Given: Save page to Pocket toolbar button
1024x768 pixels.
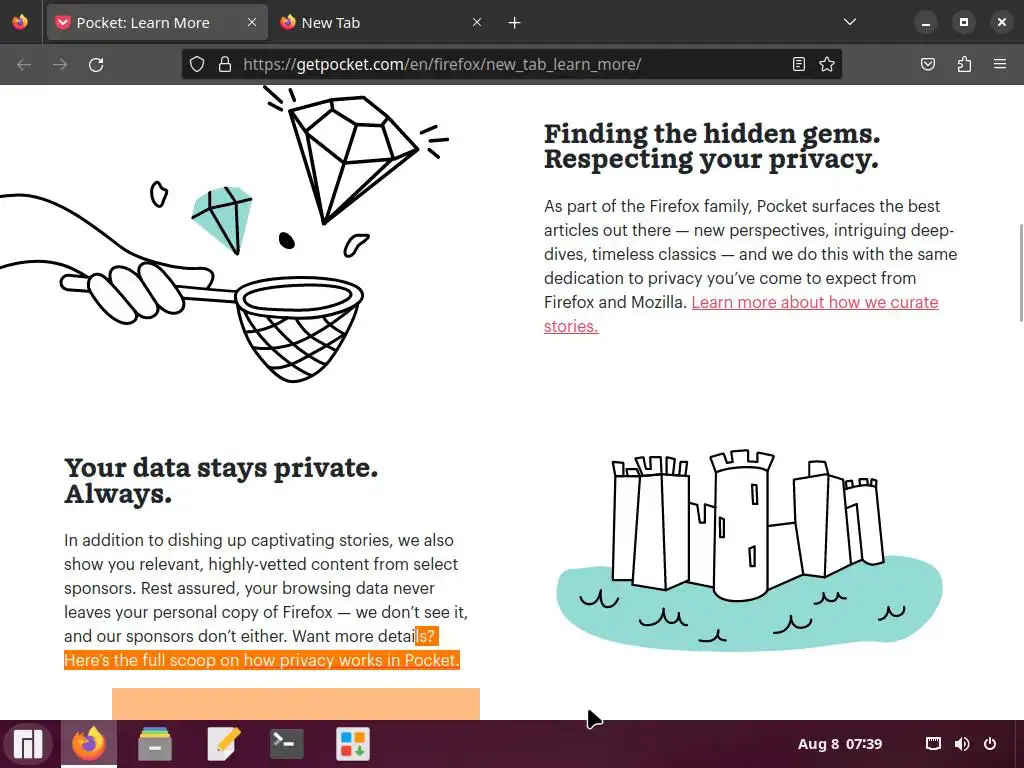Looking at the screenshot, I should pos(928,64).
